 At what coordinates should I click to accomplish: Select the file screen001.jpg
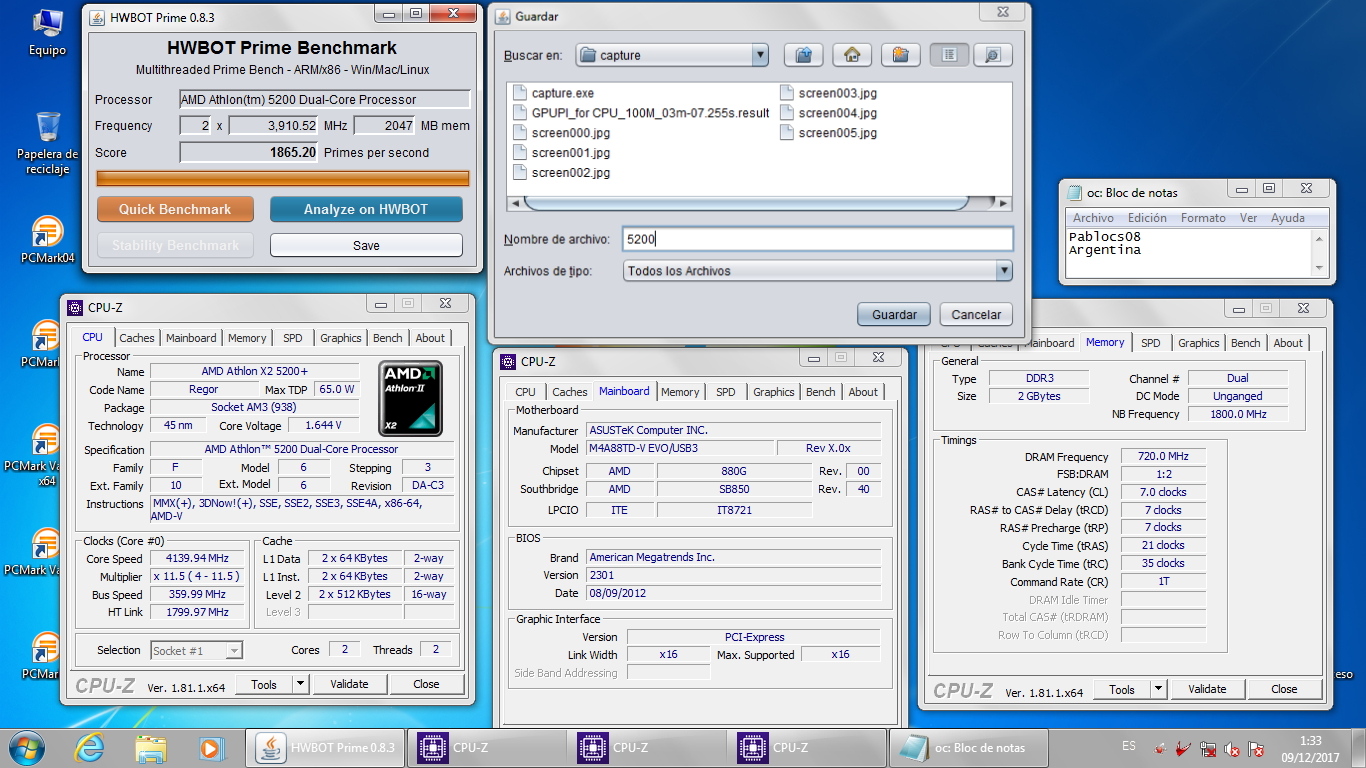point(561,153)
